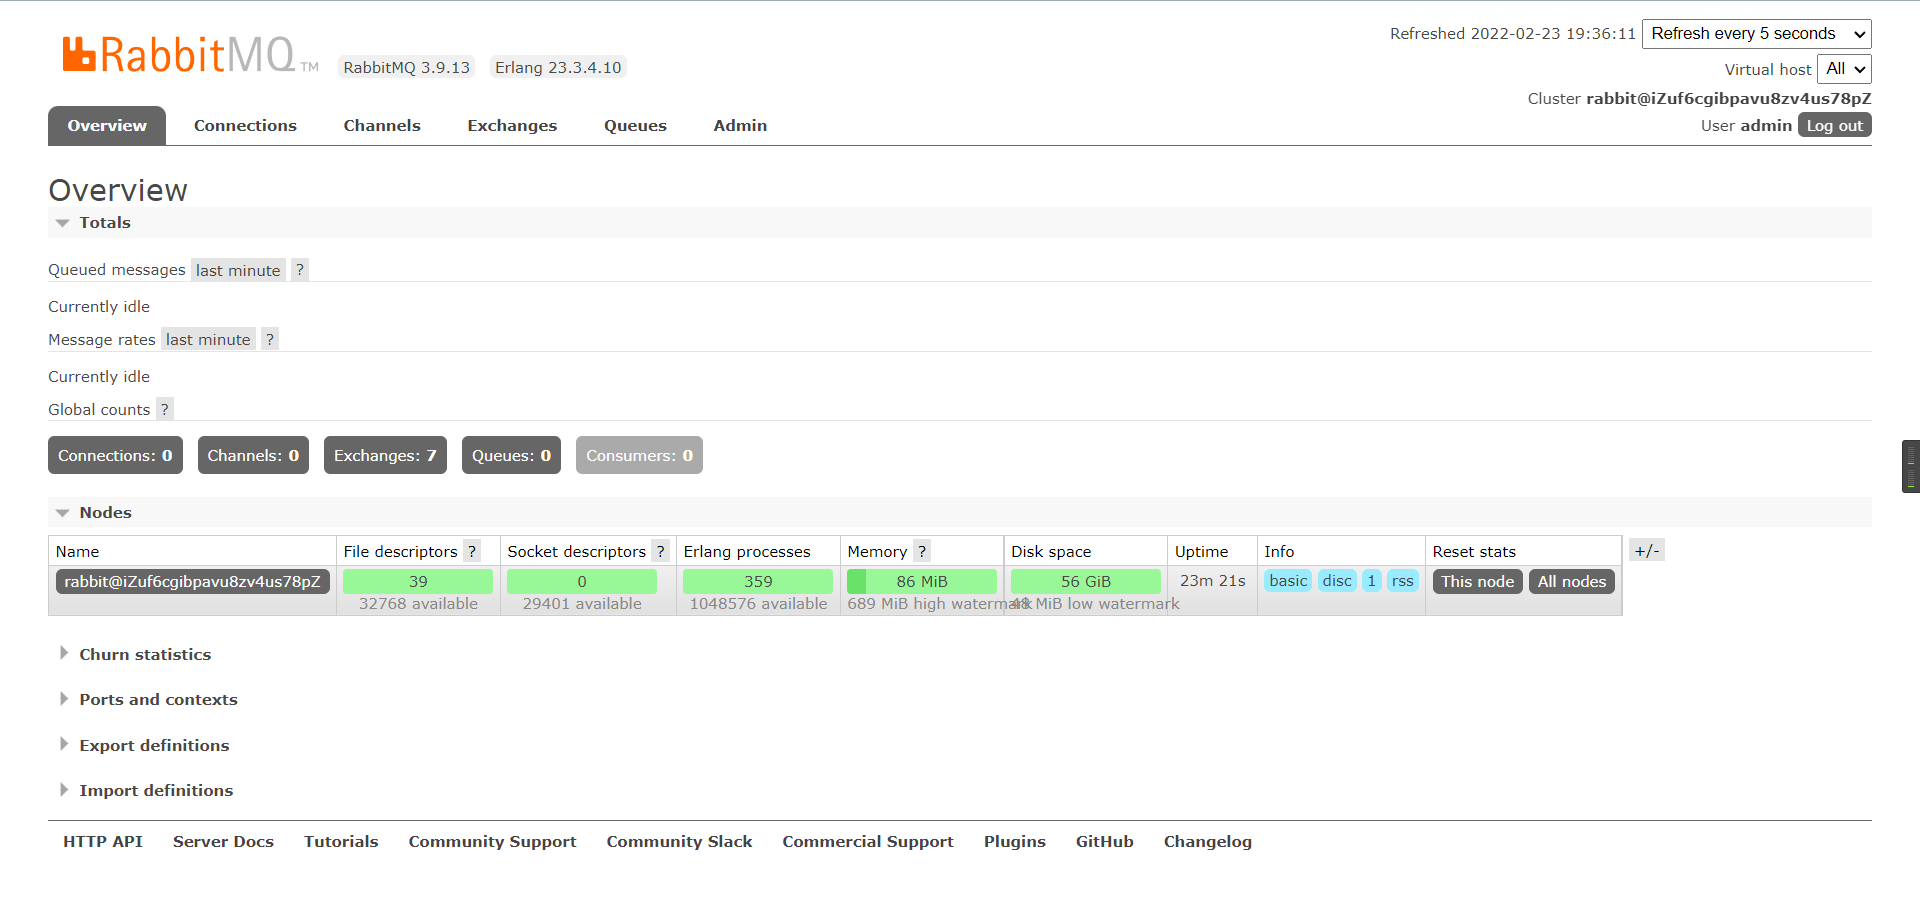Open the Virtual host dropdown
Viewport: 1920px width, 902px height.
1844,69
